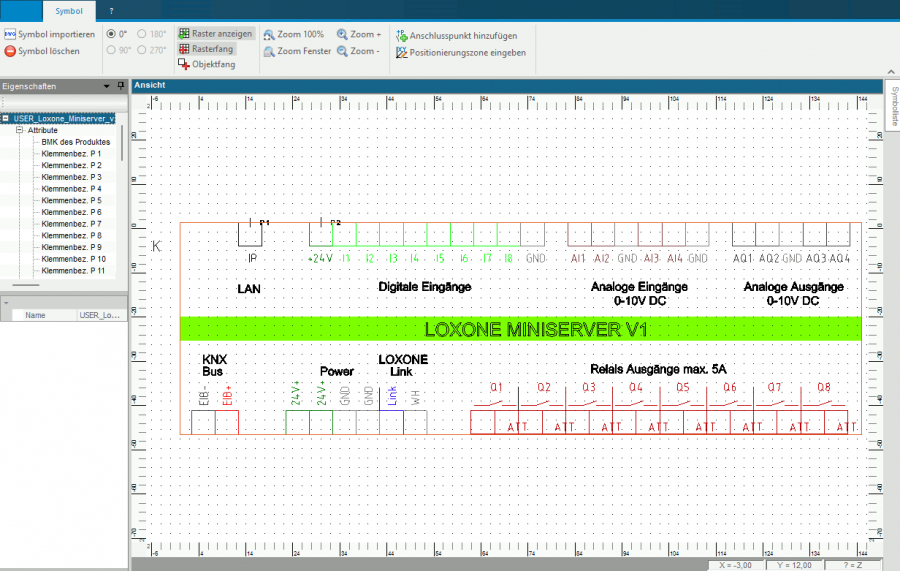Click the Link blue terminal box

pos(391,422)
